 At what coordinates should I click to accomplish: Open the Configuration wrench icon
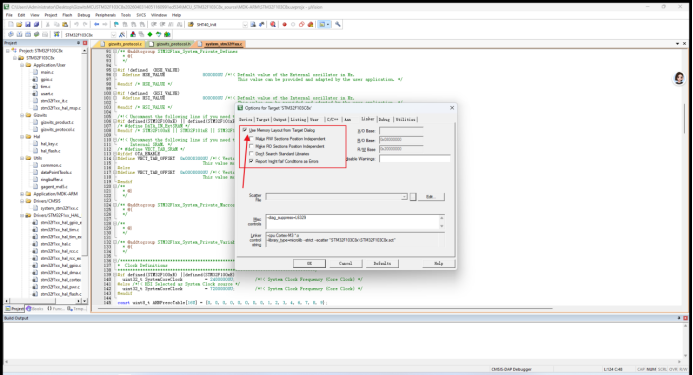[x=338, y=24]
